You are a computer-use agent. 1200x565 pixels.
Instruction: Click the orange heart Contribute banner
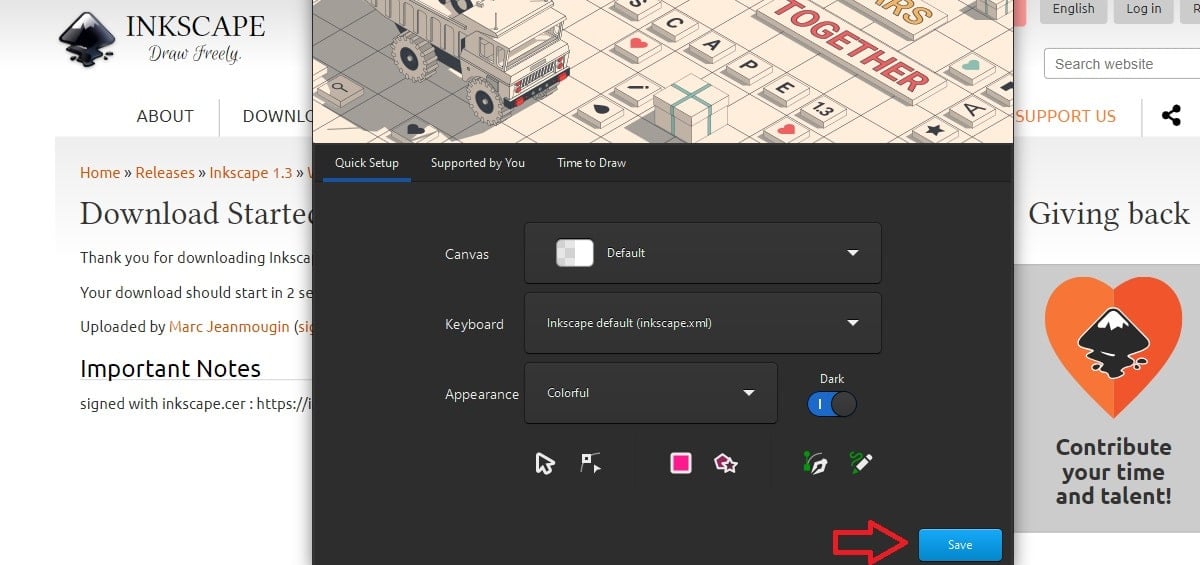point(1113,398)
